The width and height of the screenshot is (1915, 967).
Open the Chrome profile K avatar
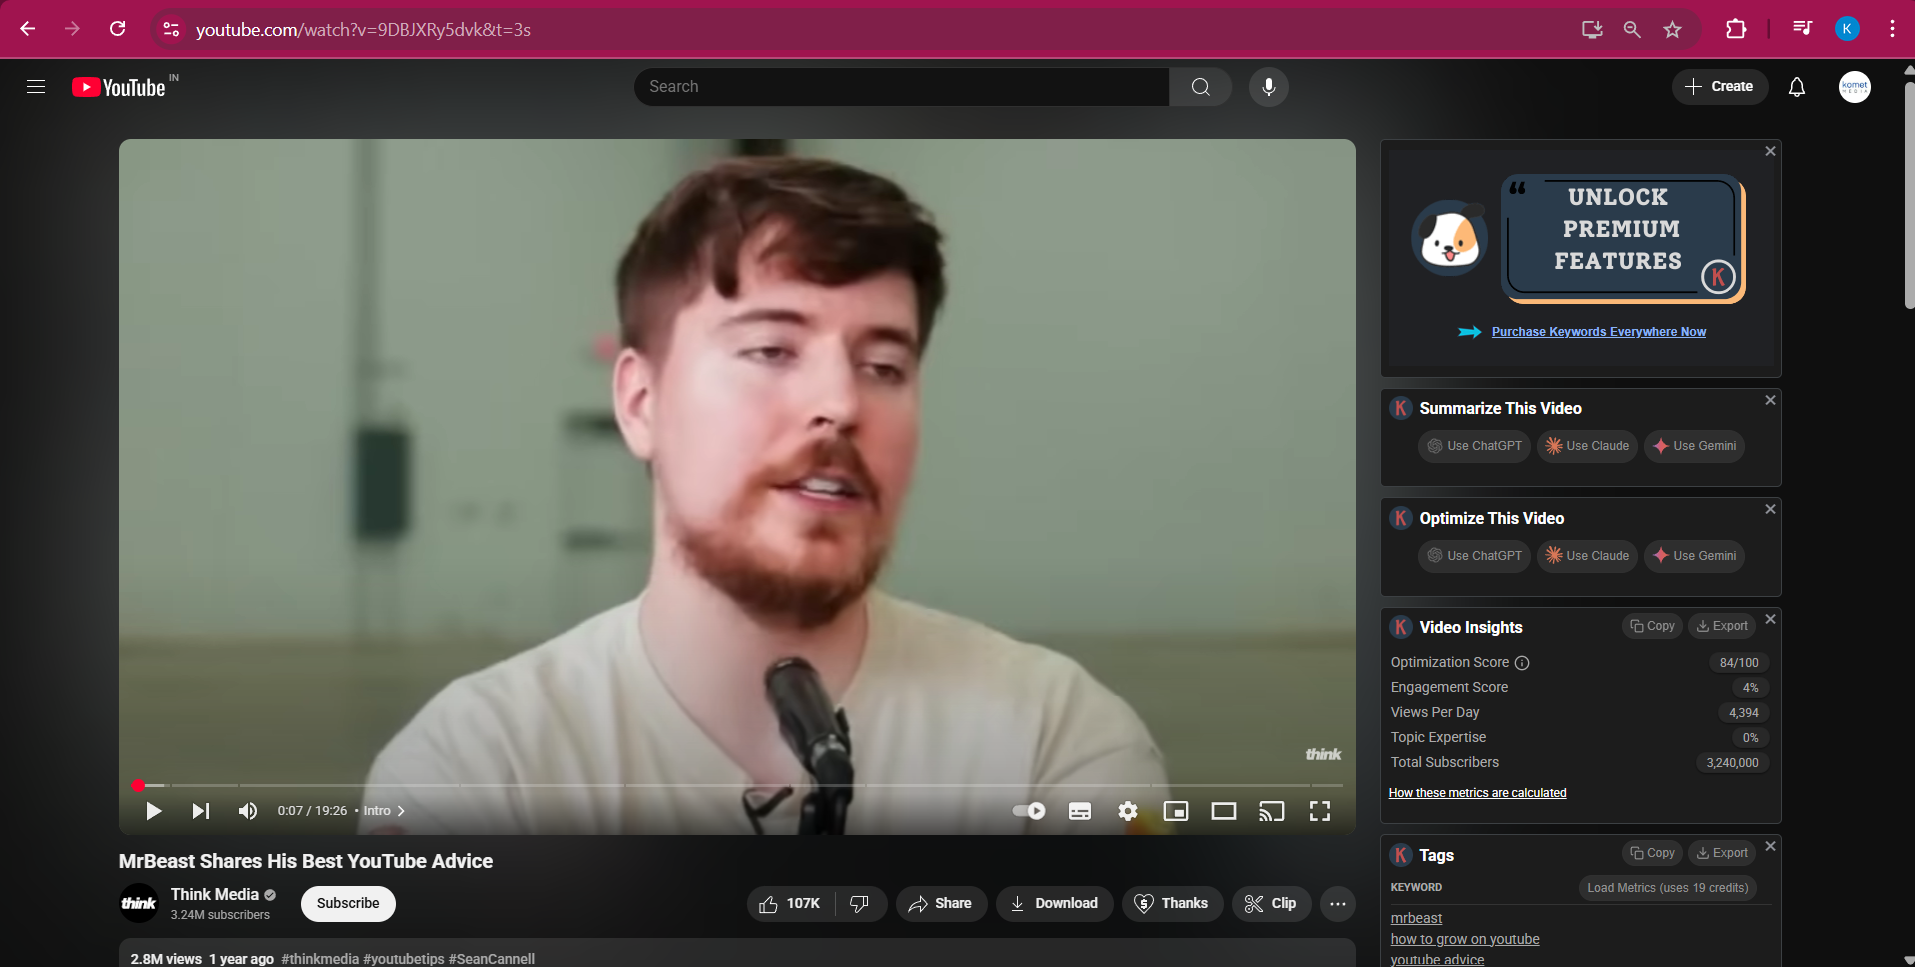pyautogui.click(x=1847, y=29)
